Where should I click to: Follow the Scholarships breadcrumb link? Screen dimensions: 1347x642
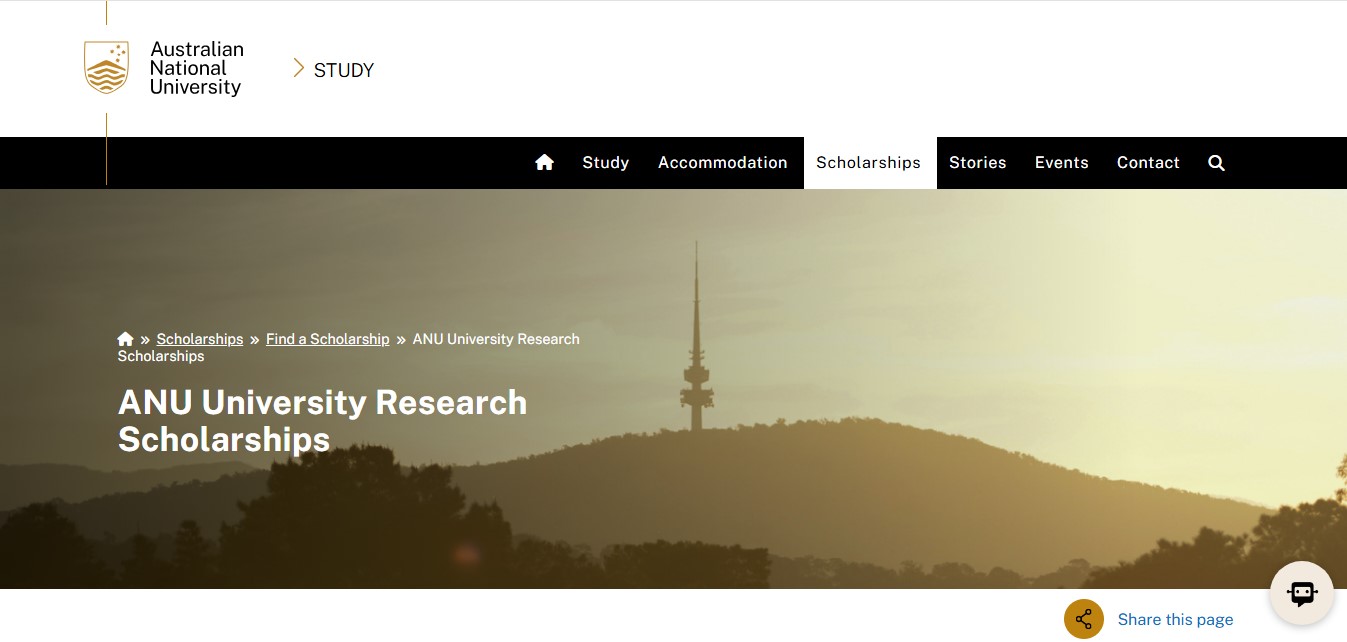pos(200,339)
